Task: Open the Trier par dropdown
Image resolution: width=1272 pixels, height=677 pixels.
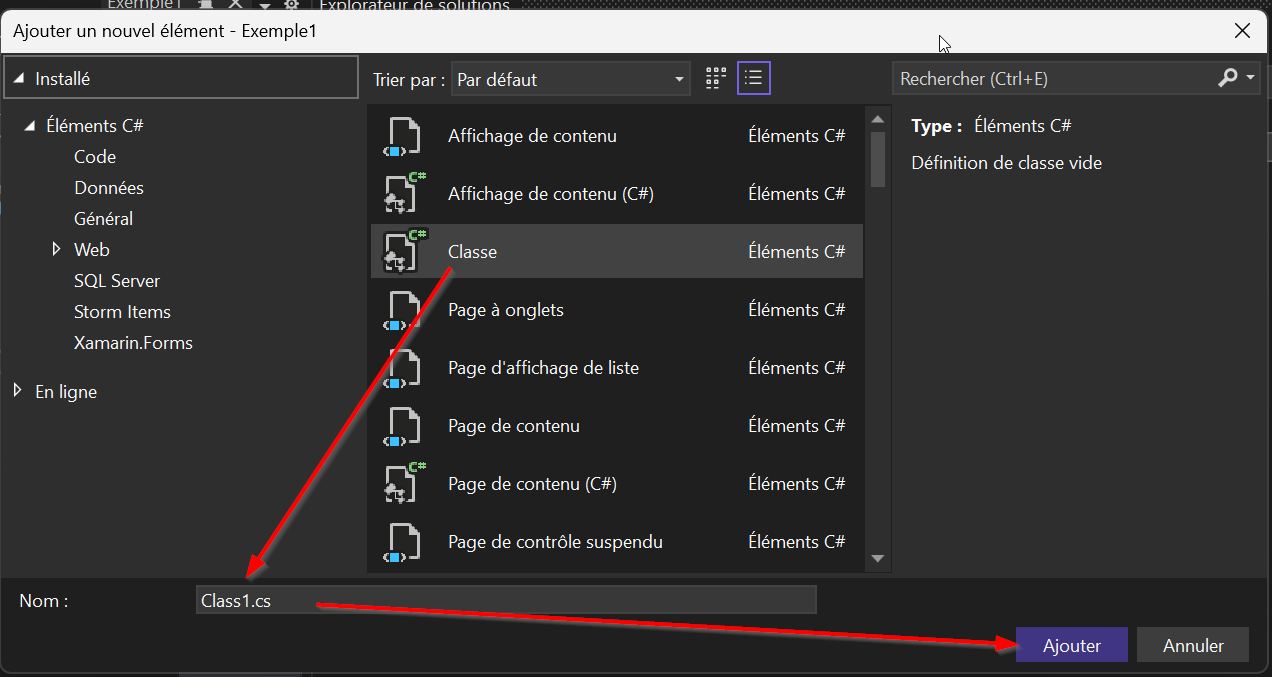Action: [571, 79]
